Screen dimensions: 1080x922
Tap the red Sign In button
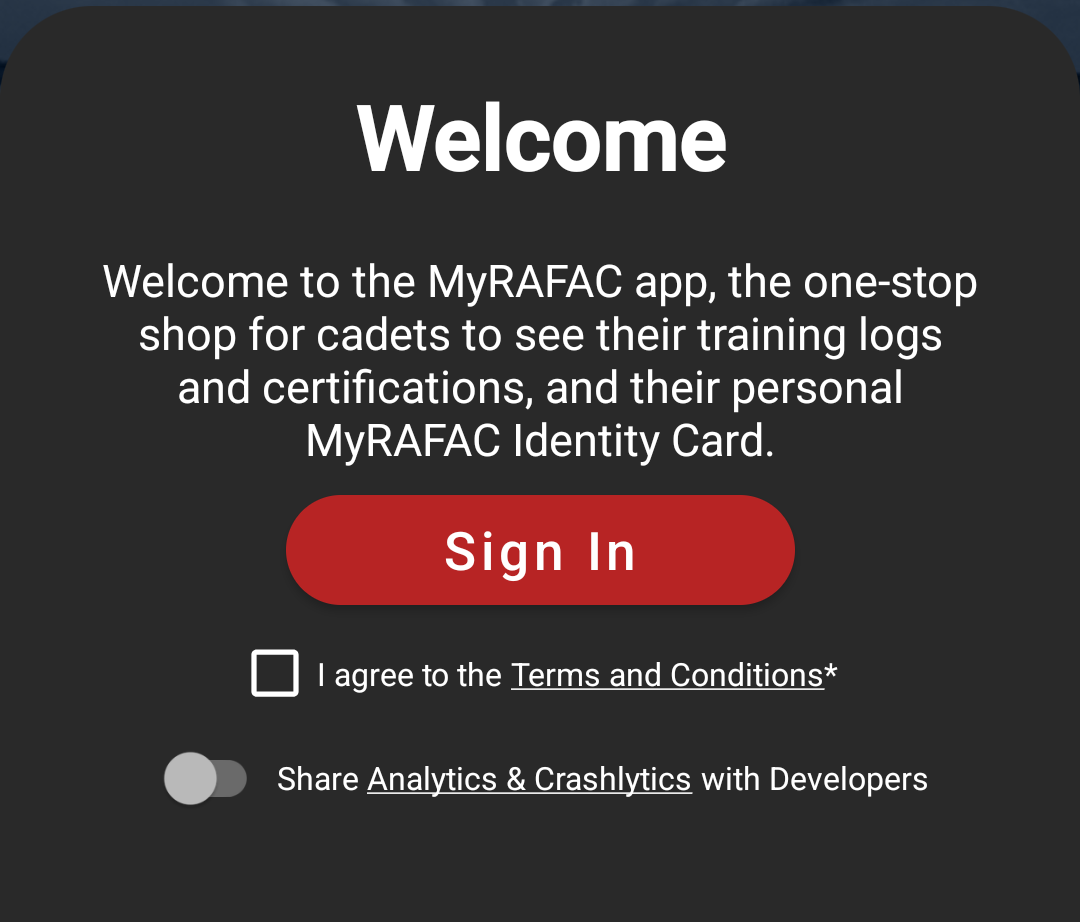pos(540,549)
